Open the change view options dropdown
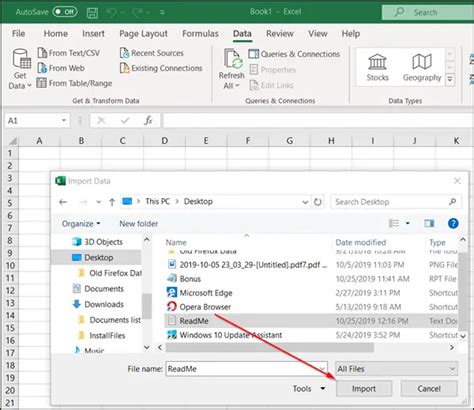474x410 pixels. (x=408, y=223)
